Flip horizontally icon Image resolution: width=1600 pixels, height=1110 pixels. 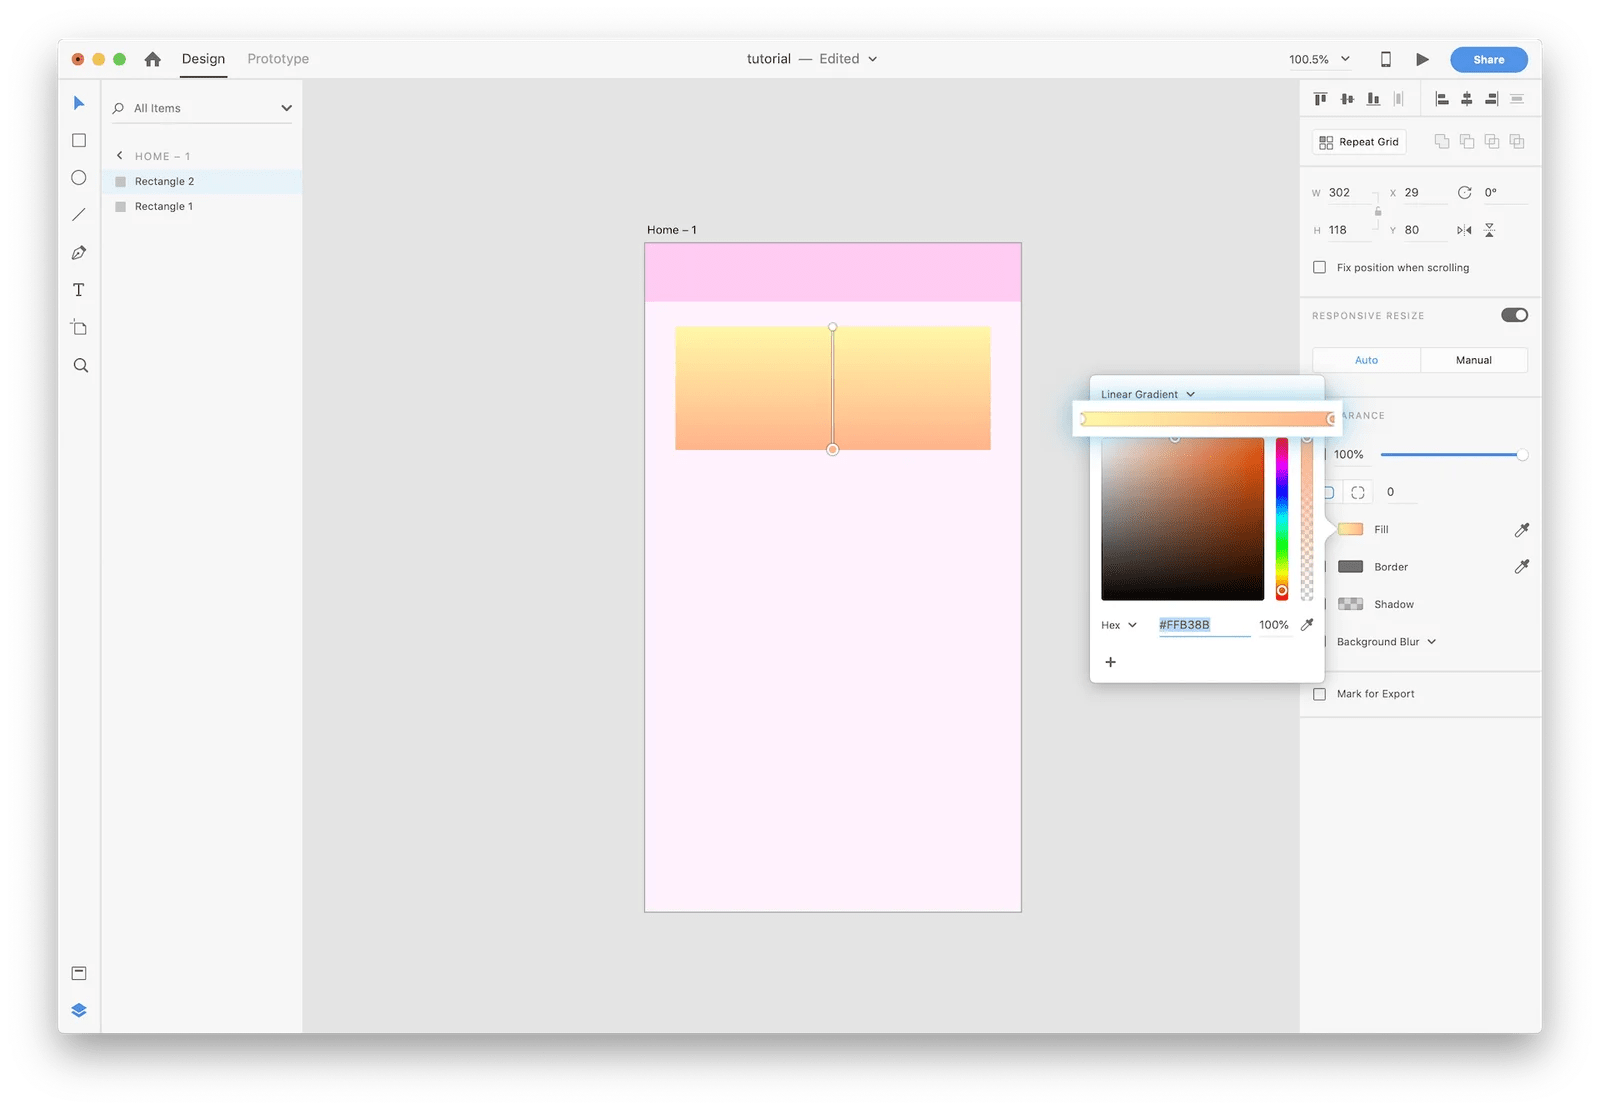(1464, 230)
